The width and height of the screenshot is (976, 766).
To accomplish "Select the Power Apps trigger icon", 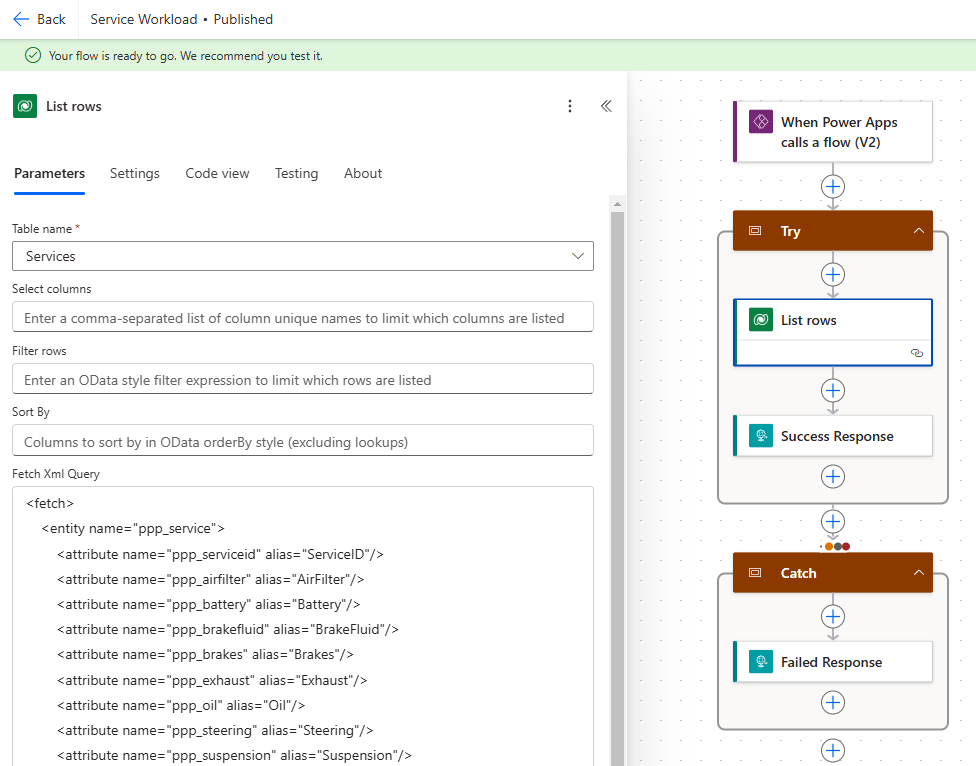I will [760, 122].
